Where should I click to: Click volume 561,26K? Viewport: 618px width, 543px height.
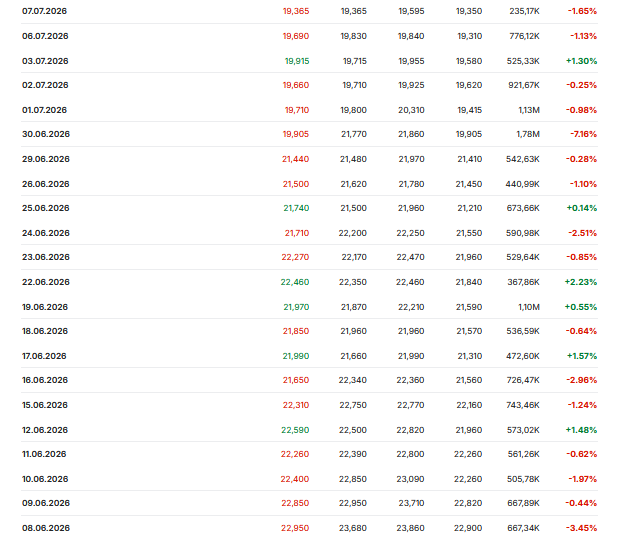[x=524, y=454]
